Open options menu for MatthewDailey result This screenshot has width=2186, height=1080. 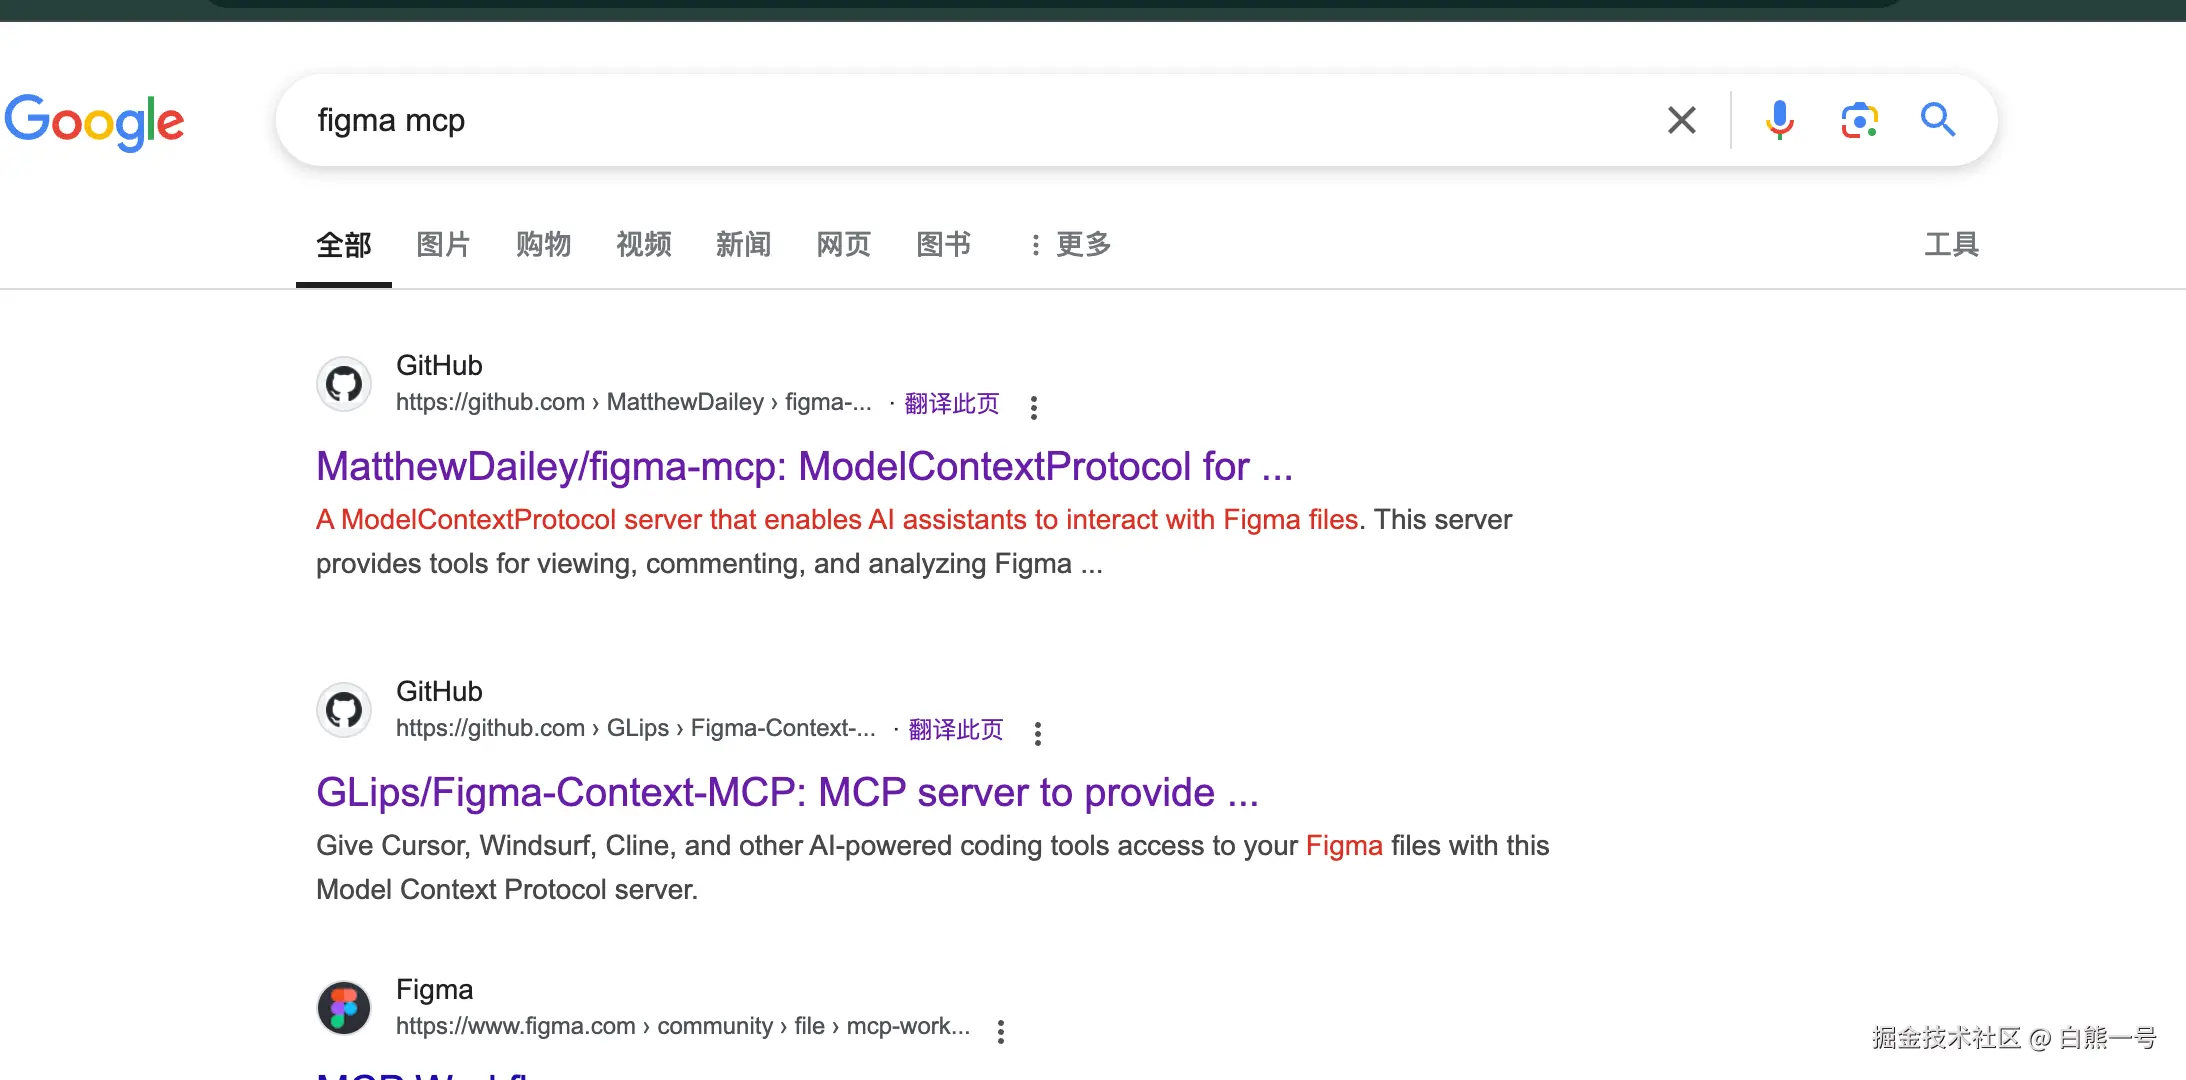[x=1033, y=407]
